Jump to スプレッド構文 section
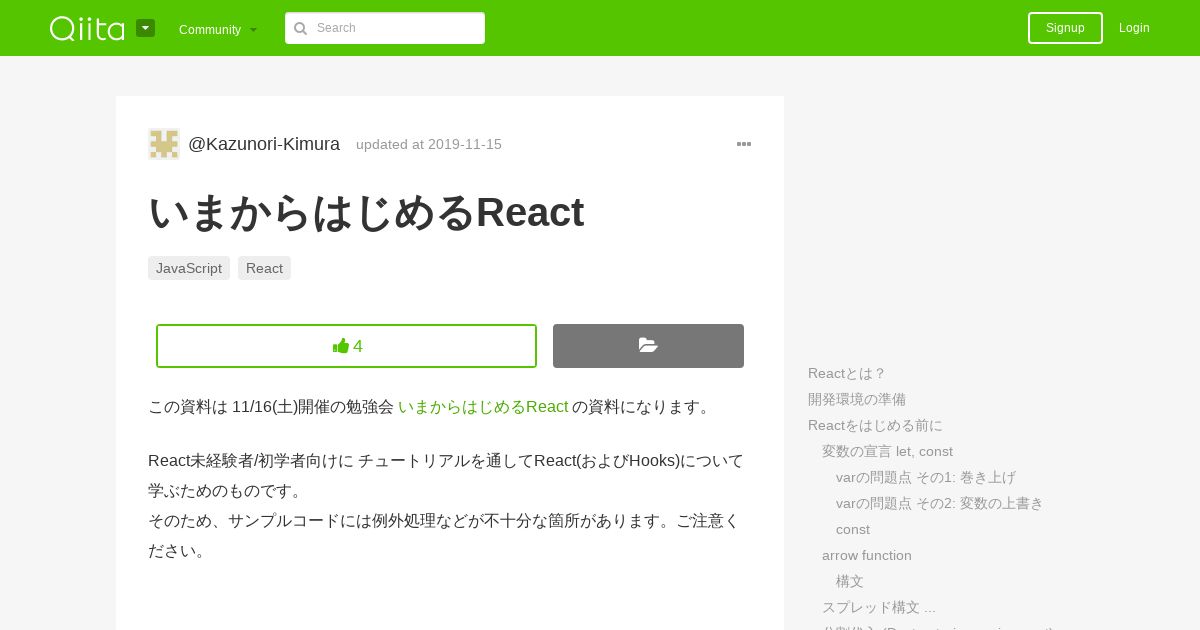The width and height of the screenshot is (1200, 630). click(879, 607)
